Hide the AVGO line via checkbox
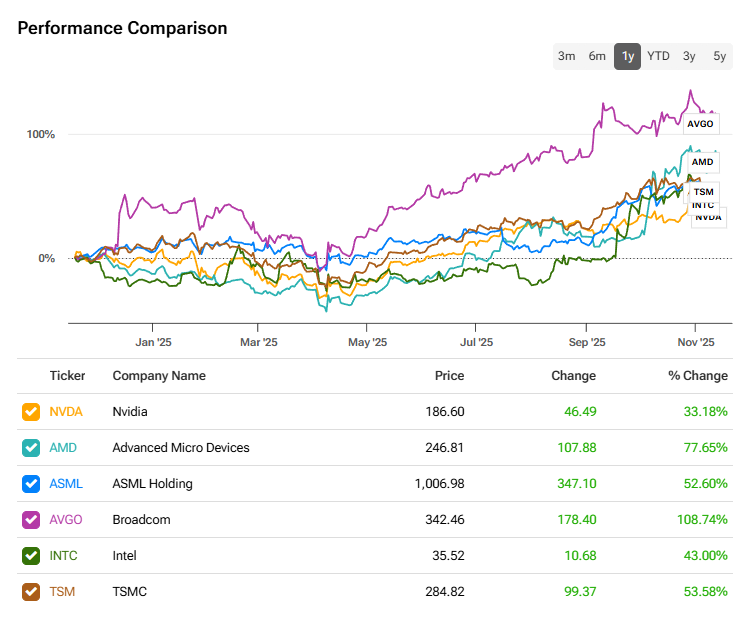Image resolution: width=751 pixels, height=621 pixels. point(31,520)
